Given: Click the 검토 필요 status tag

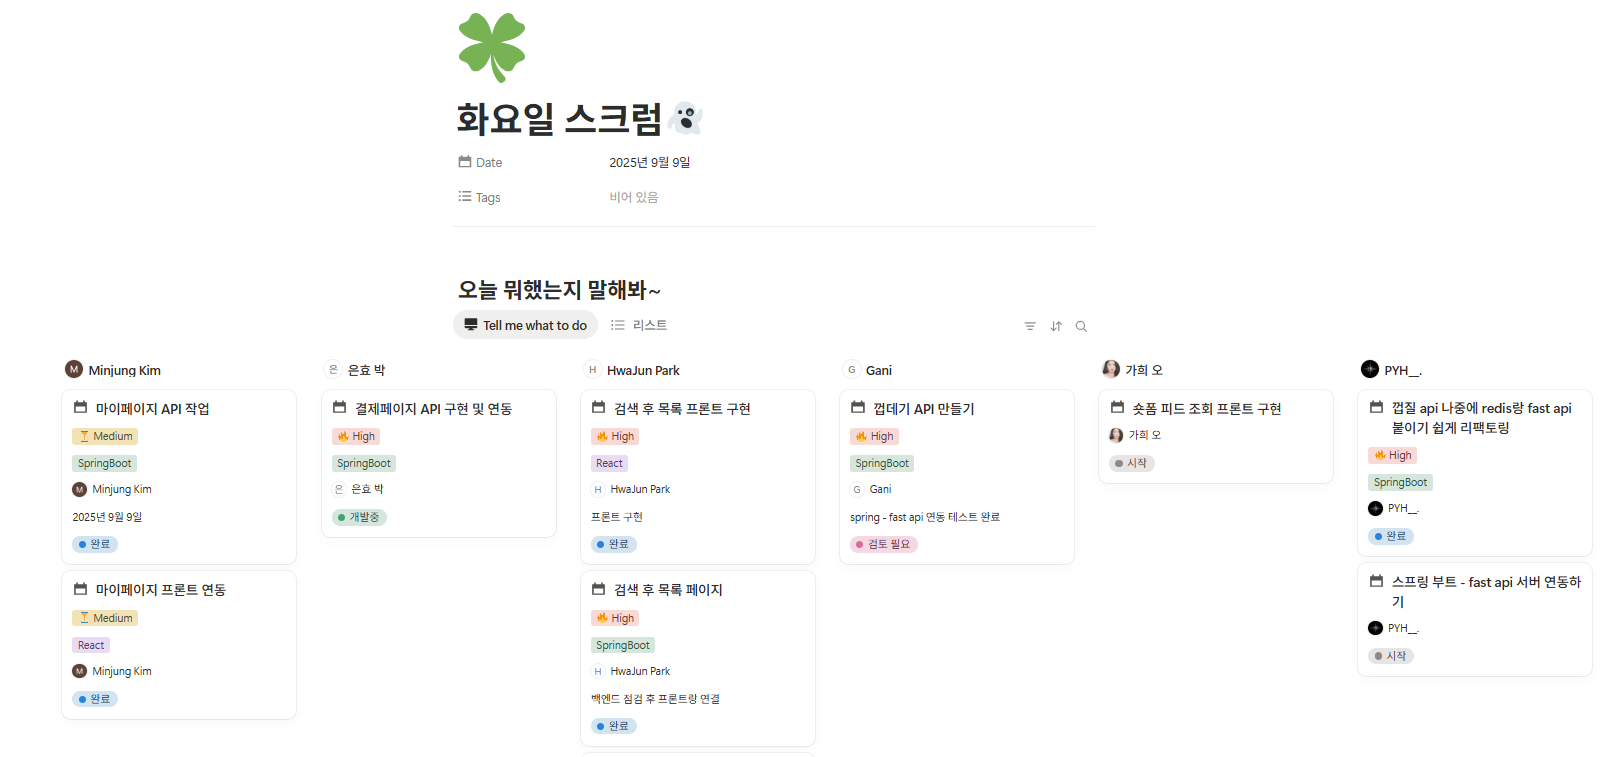Looking at the screenshot, I should (884, 544).
